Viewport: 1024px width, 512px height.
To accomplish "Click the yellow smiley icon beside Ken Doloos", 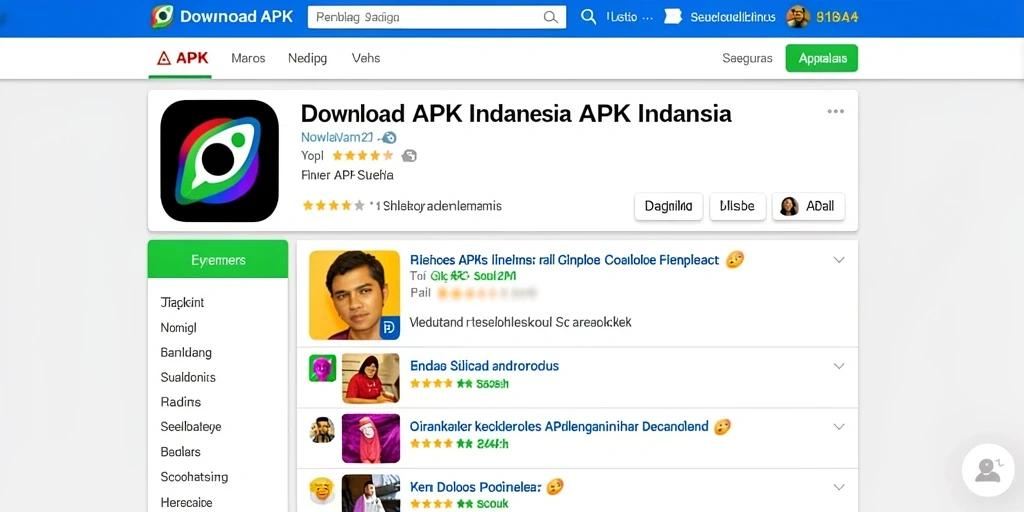I will pyautogui.click(x=322, y=490).
